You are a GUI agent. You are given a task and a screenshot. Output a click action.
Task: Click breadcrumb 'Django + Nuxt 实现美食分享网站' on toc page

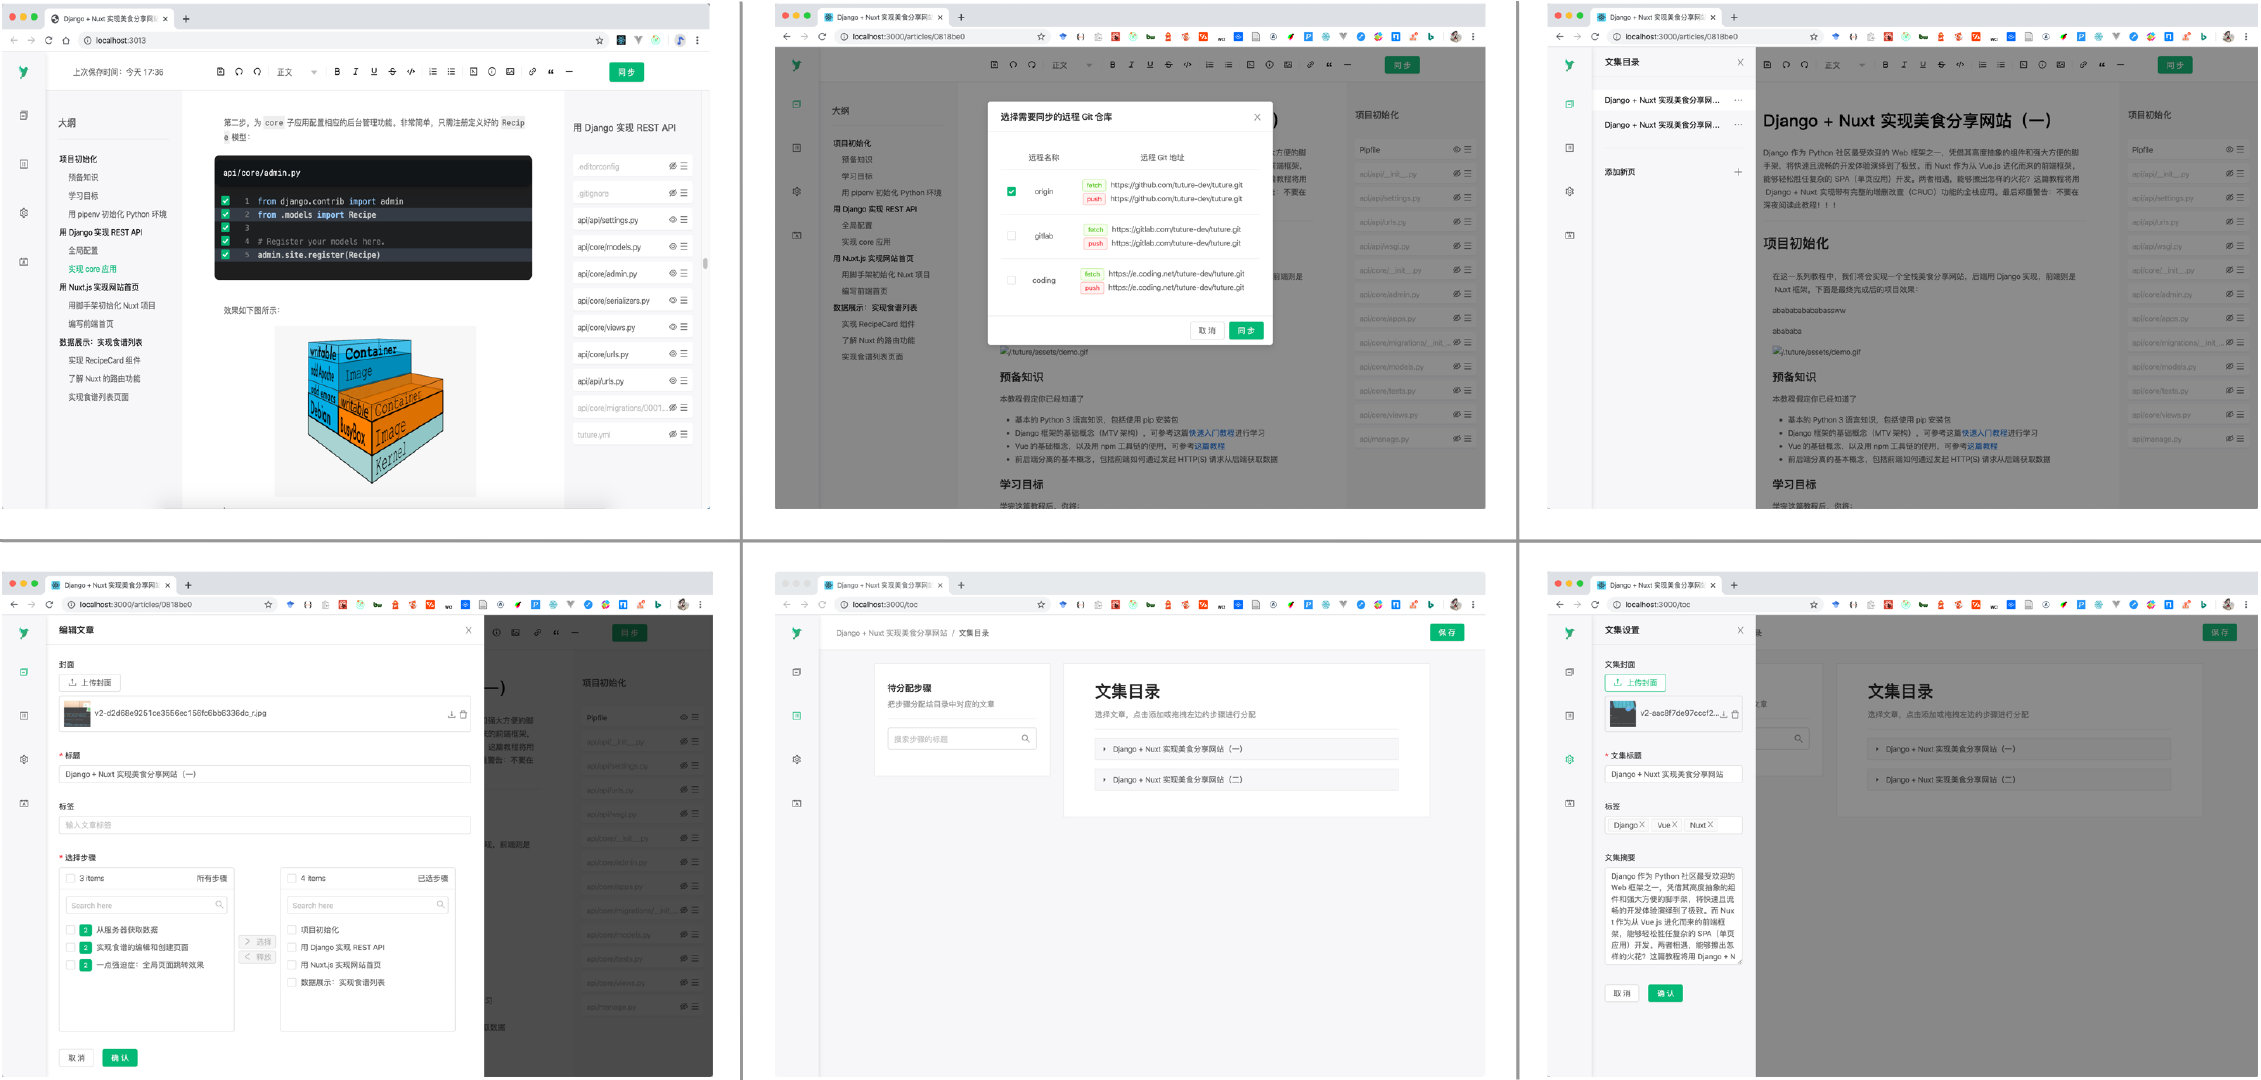(892, 633)
